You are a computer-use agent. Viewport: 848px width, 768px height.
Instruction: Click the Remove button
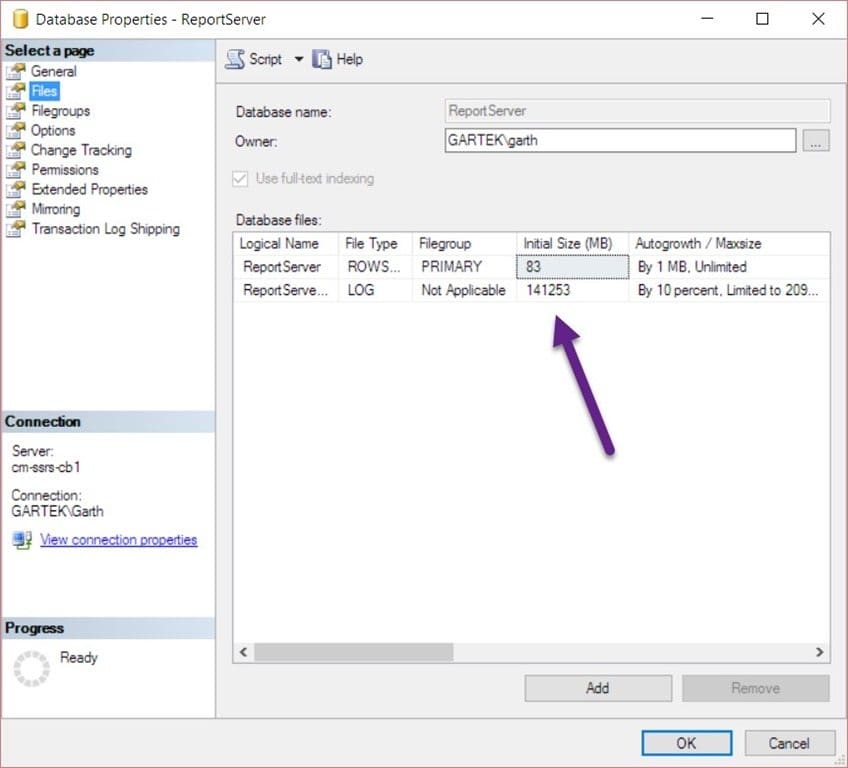point(756,688)
